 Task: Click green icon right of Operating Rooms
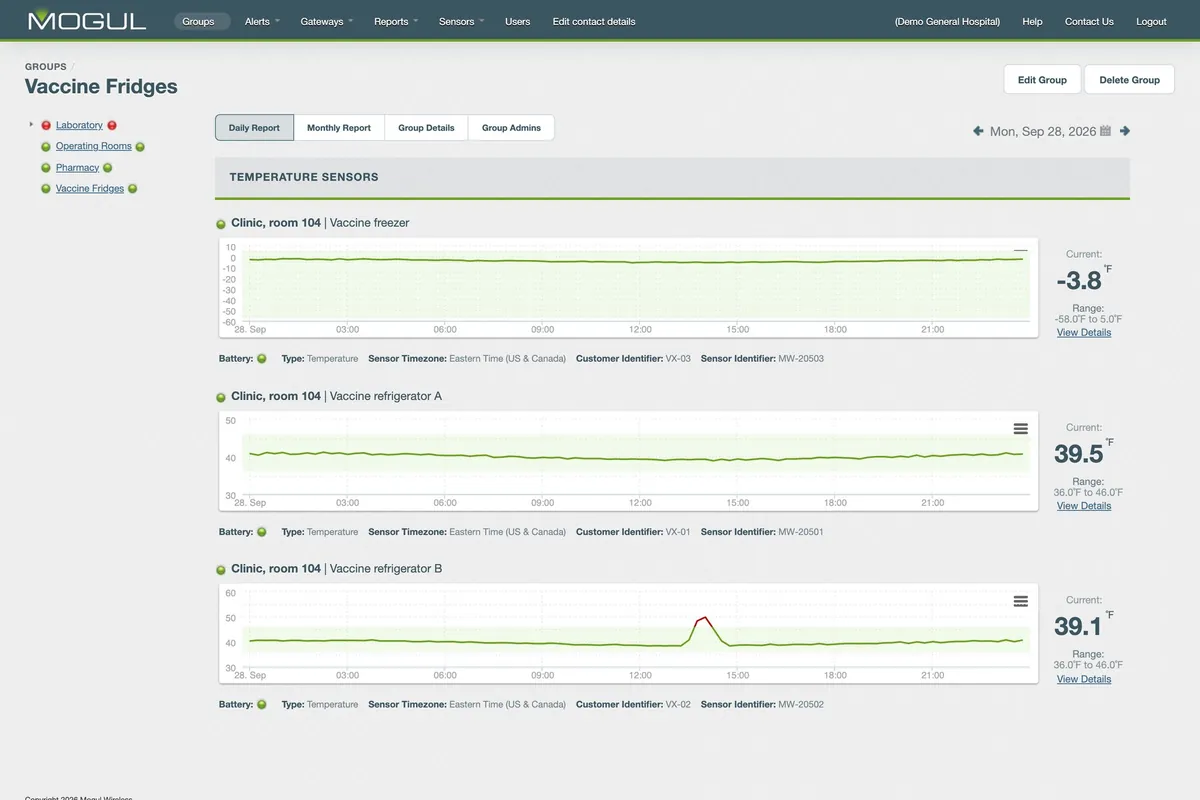pos(140,147)
